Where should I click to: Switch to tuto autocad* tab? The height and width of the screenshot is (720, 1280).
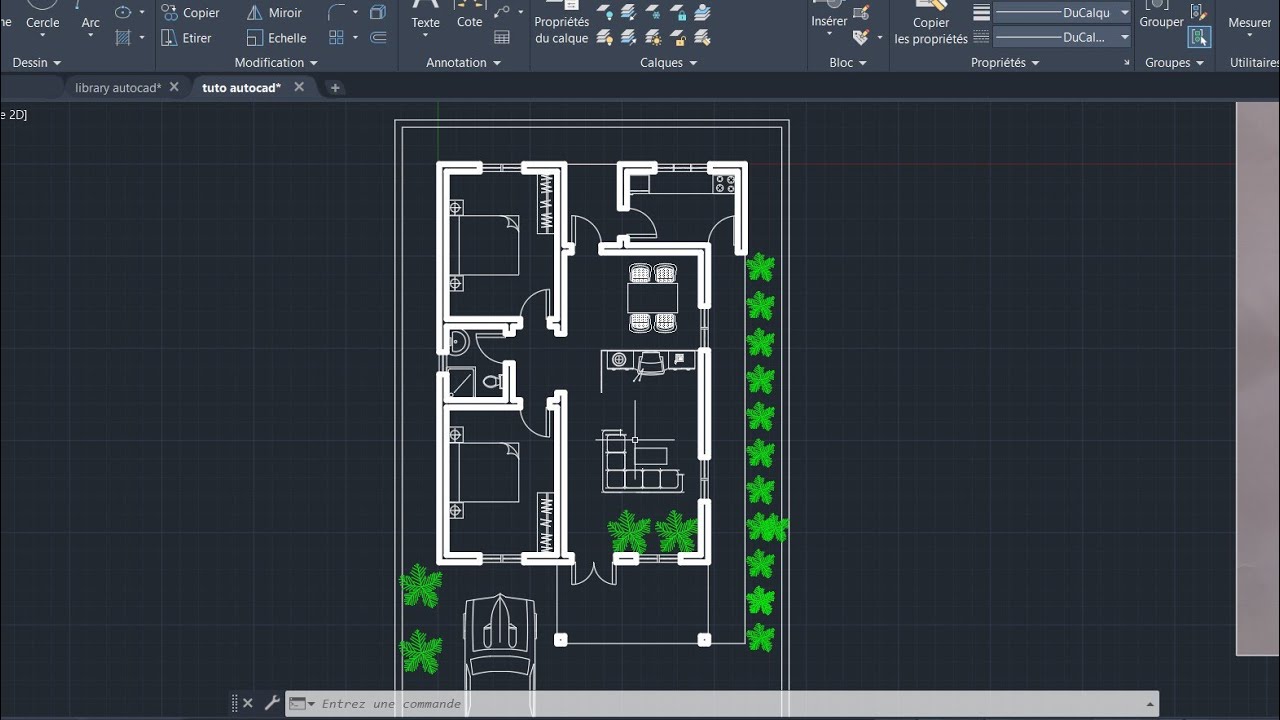pyautogui.click(x=241, y=88)
